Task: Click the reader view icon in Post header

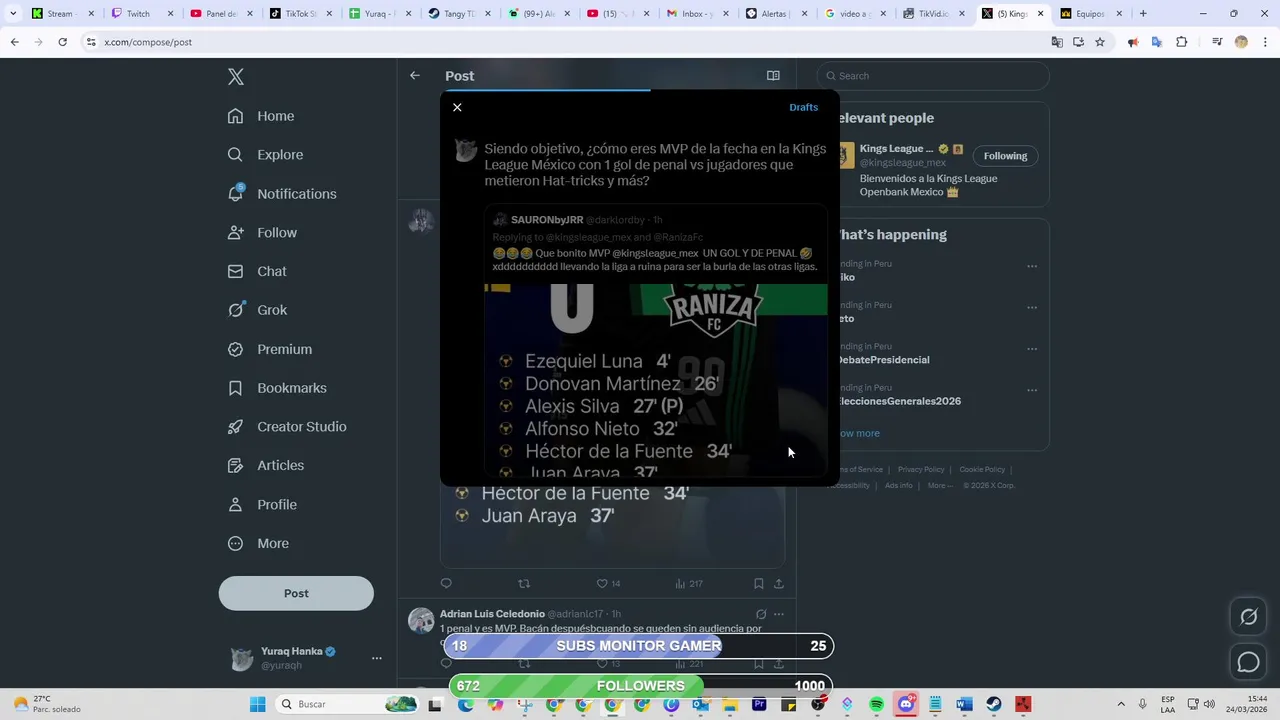Action: coord(773,76)
